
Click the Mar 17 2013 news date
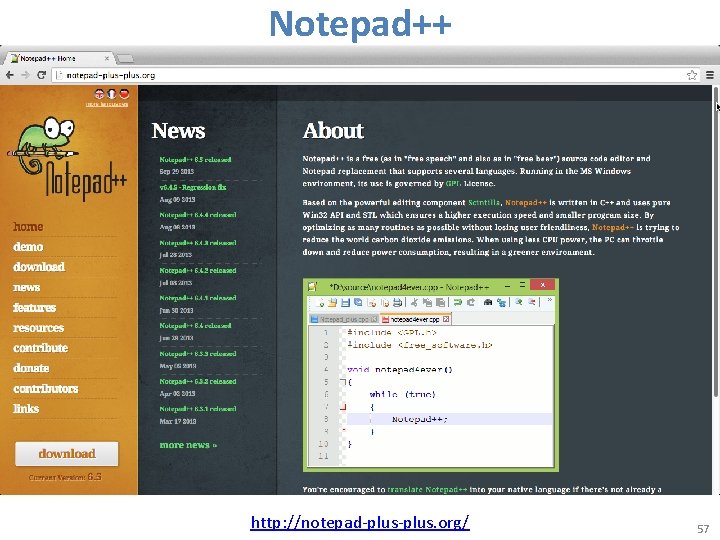(178, 421)
